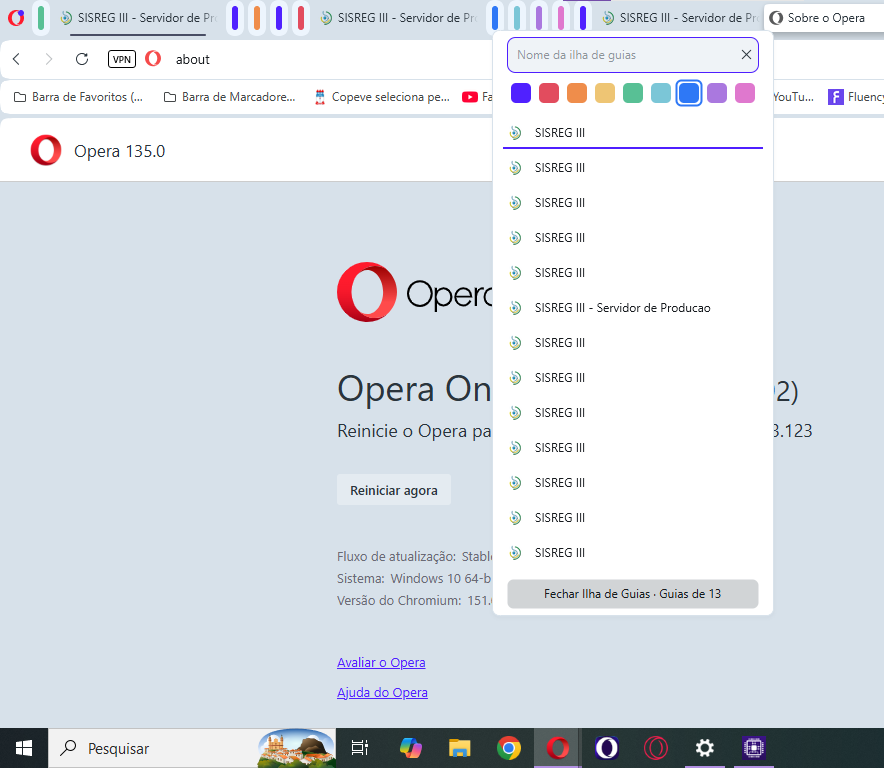Image resolution: width=884 pixels, height=768 pixels.
Task: Switch to the Sobre o Opera tab
Action: (x=824, y=18)
